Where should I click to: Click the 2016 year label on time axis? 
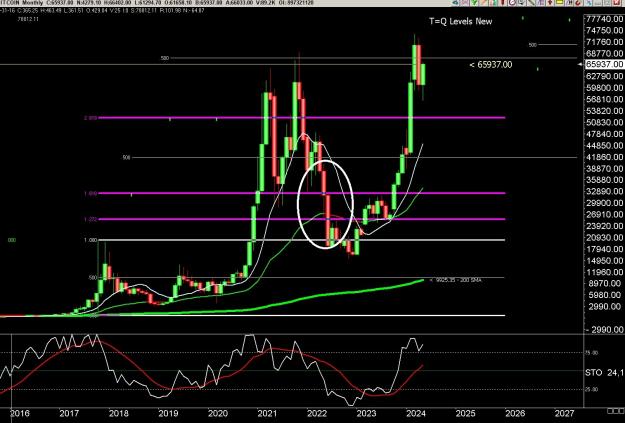20,413
